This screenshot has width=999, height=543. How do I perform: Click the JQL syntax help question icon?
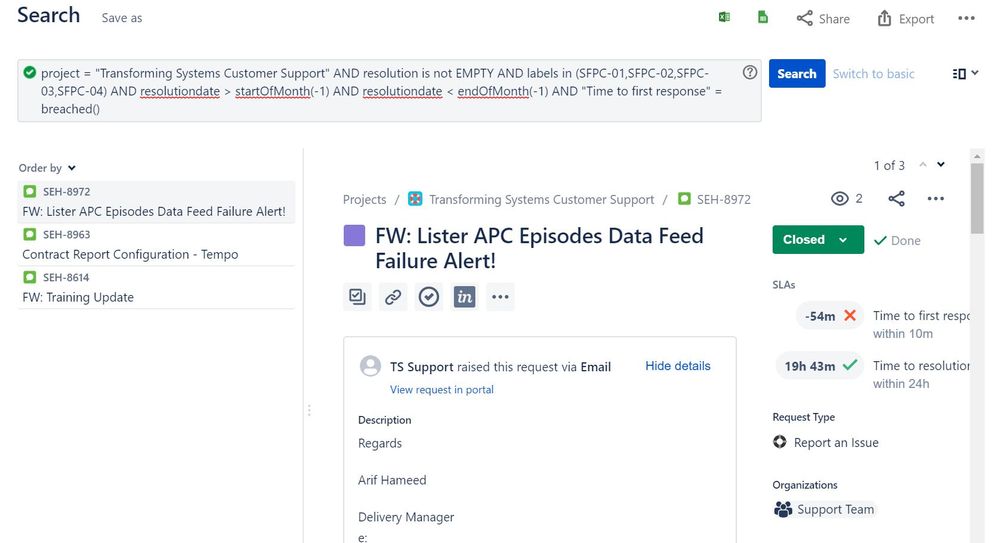pyautogui.click(x=750, y=72)
